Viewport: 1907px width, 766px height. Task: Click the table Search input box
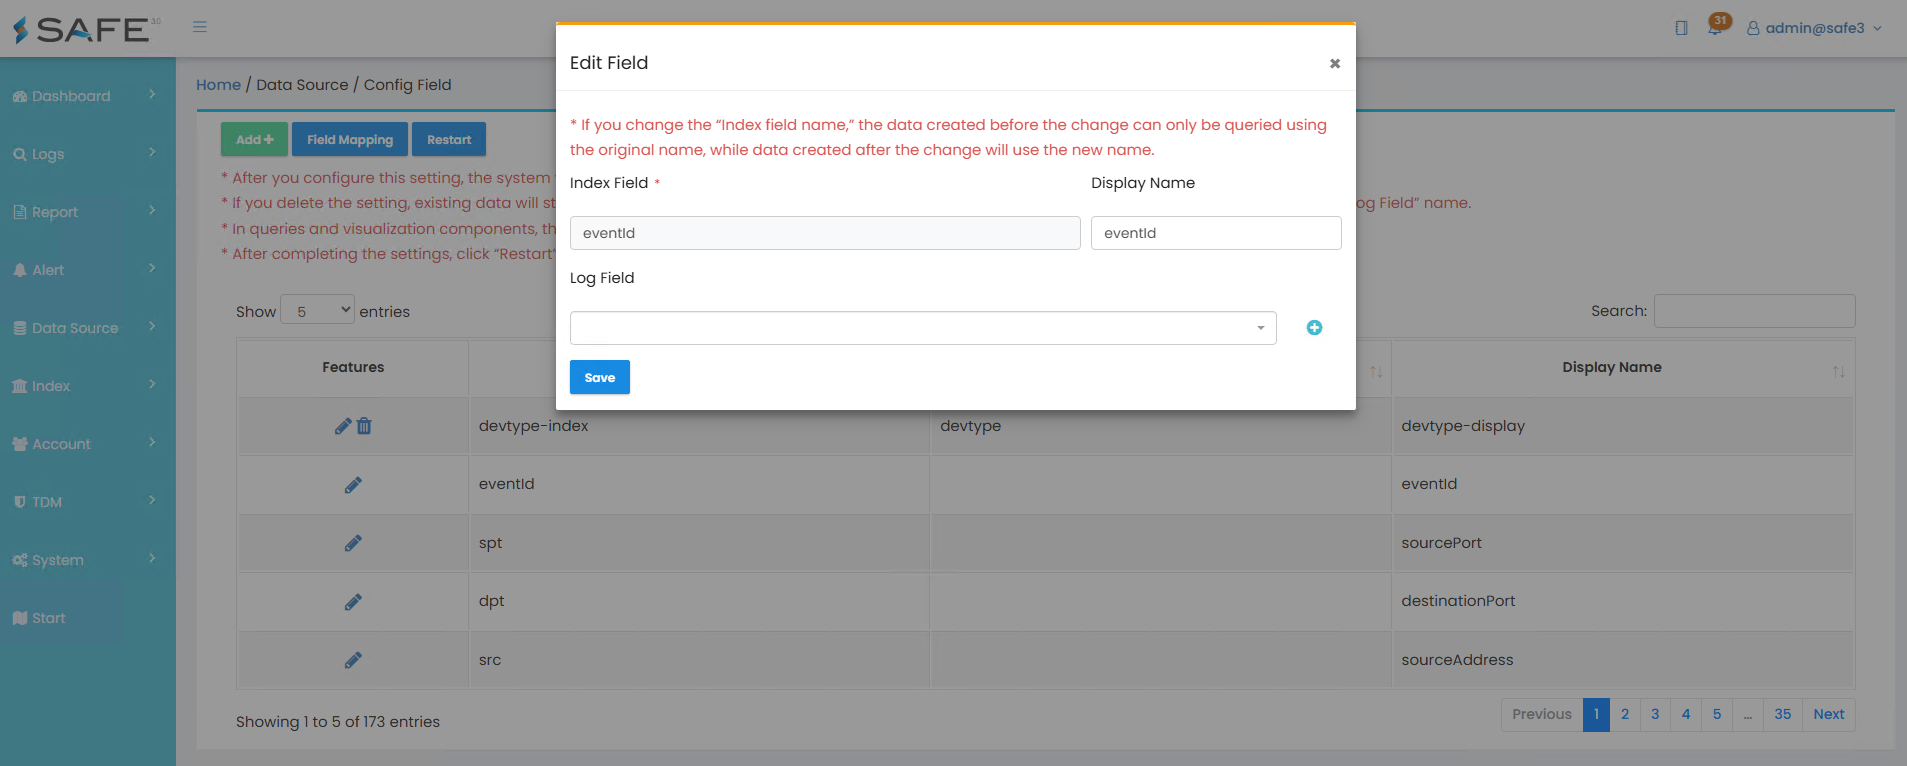click(x=1755, y=311)
